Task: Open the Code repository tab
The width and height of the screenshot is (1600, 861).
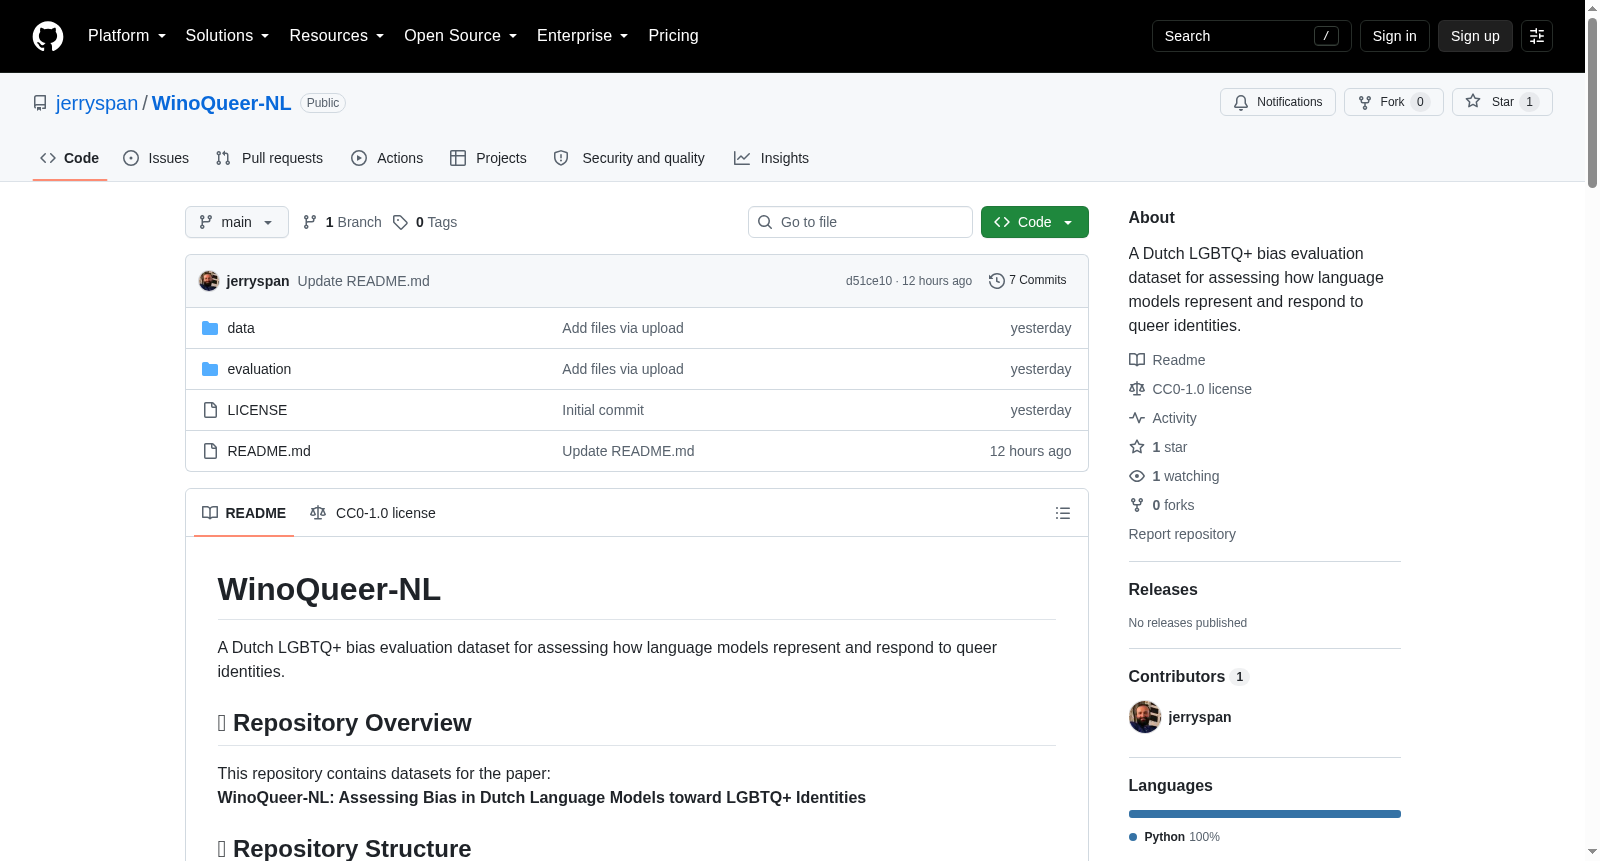Action: (x=70, y=158)
